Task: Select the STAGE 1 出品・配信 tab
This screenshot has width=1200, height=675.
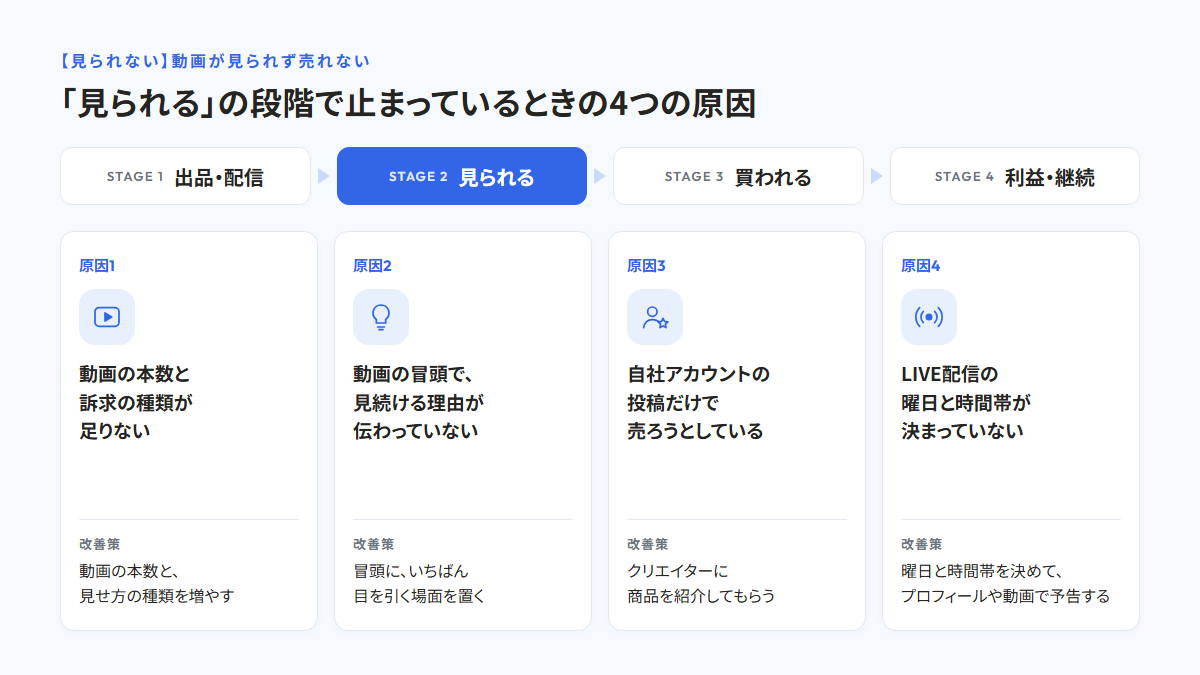Action: coord(186,176)
